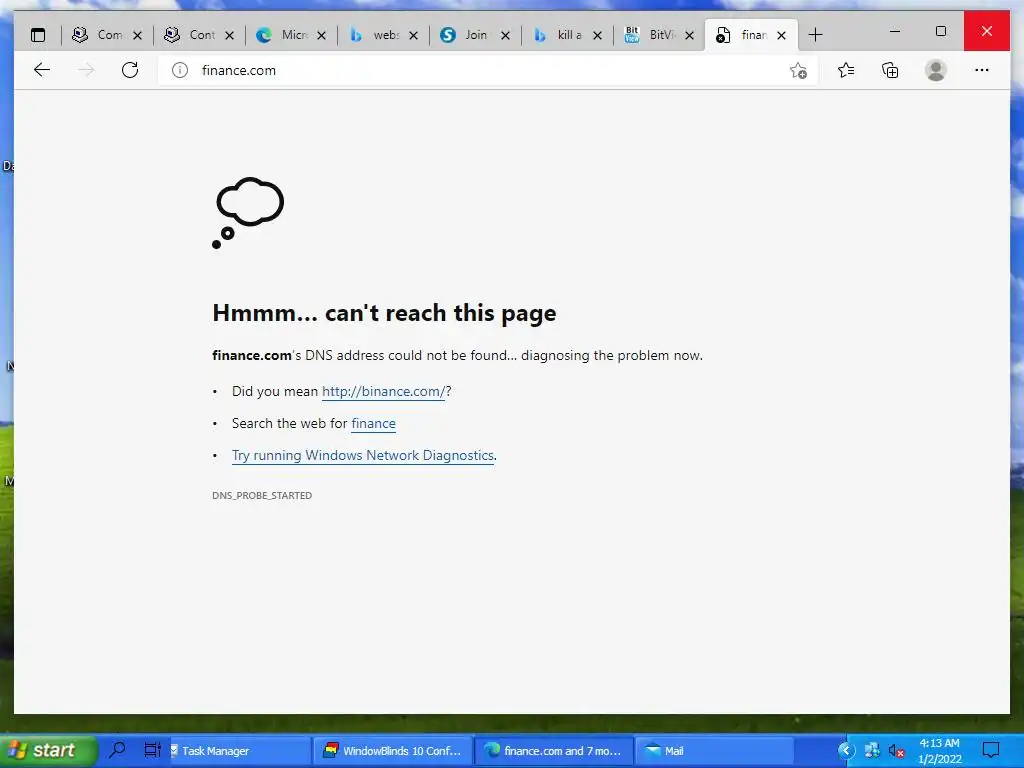The image size is (1024, 768).
Task: Open Task View icon on taskbar
Action: (x=152, y=750)
